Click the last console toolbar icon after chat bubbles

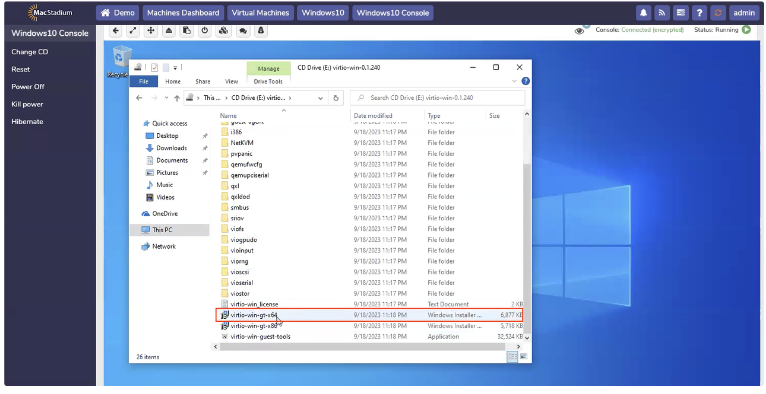click(x=261, y=30)
